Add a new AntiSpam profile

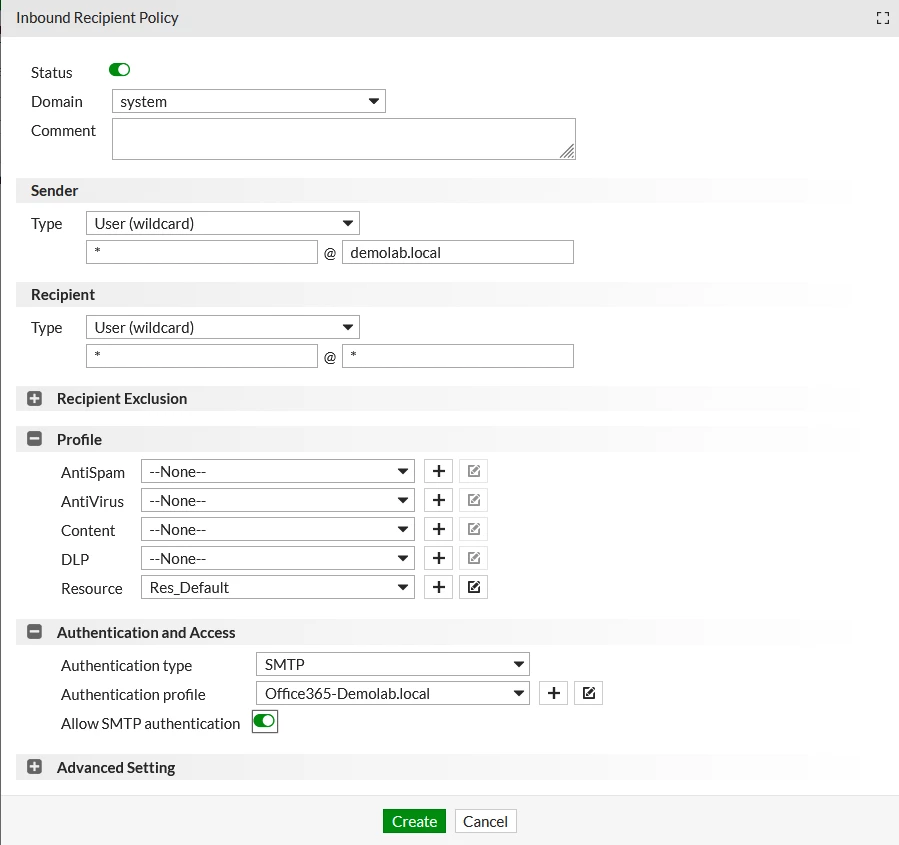pyautogui.click(x=439, y=471)
